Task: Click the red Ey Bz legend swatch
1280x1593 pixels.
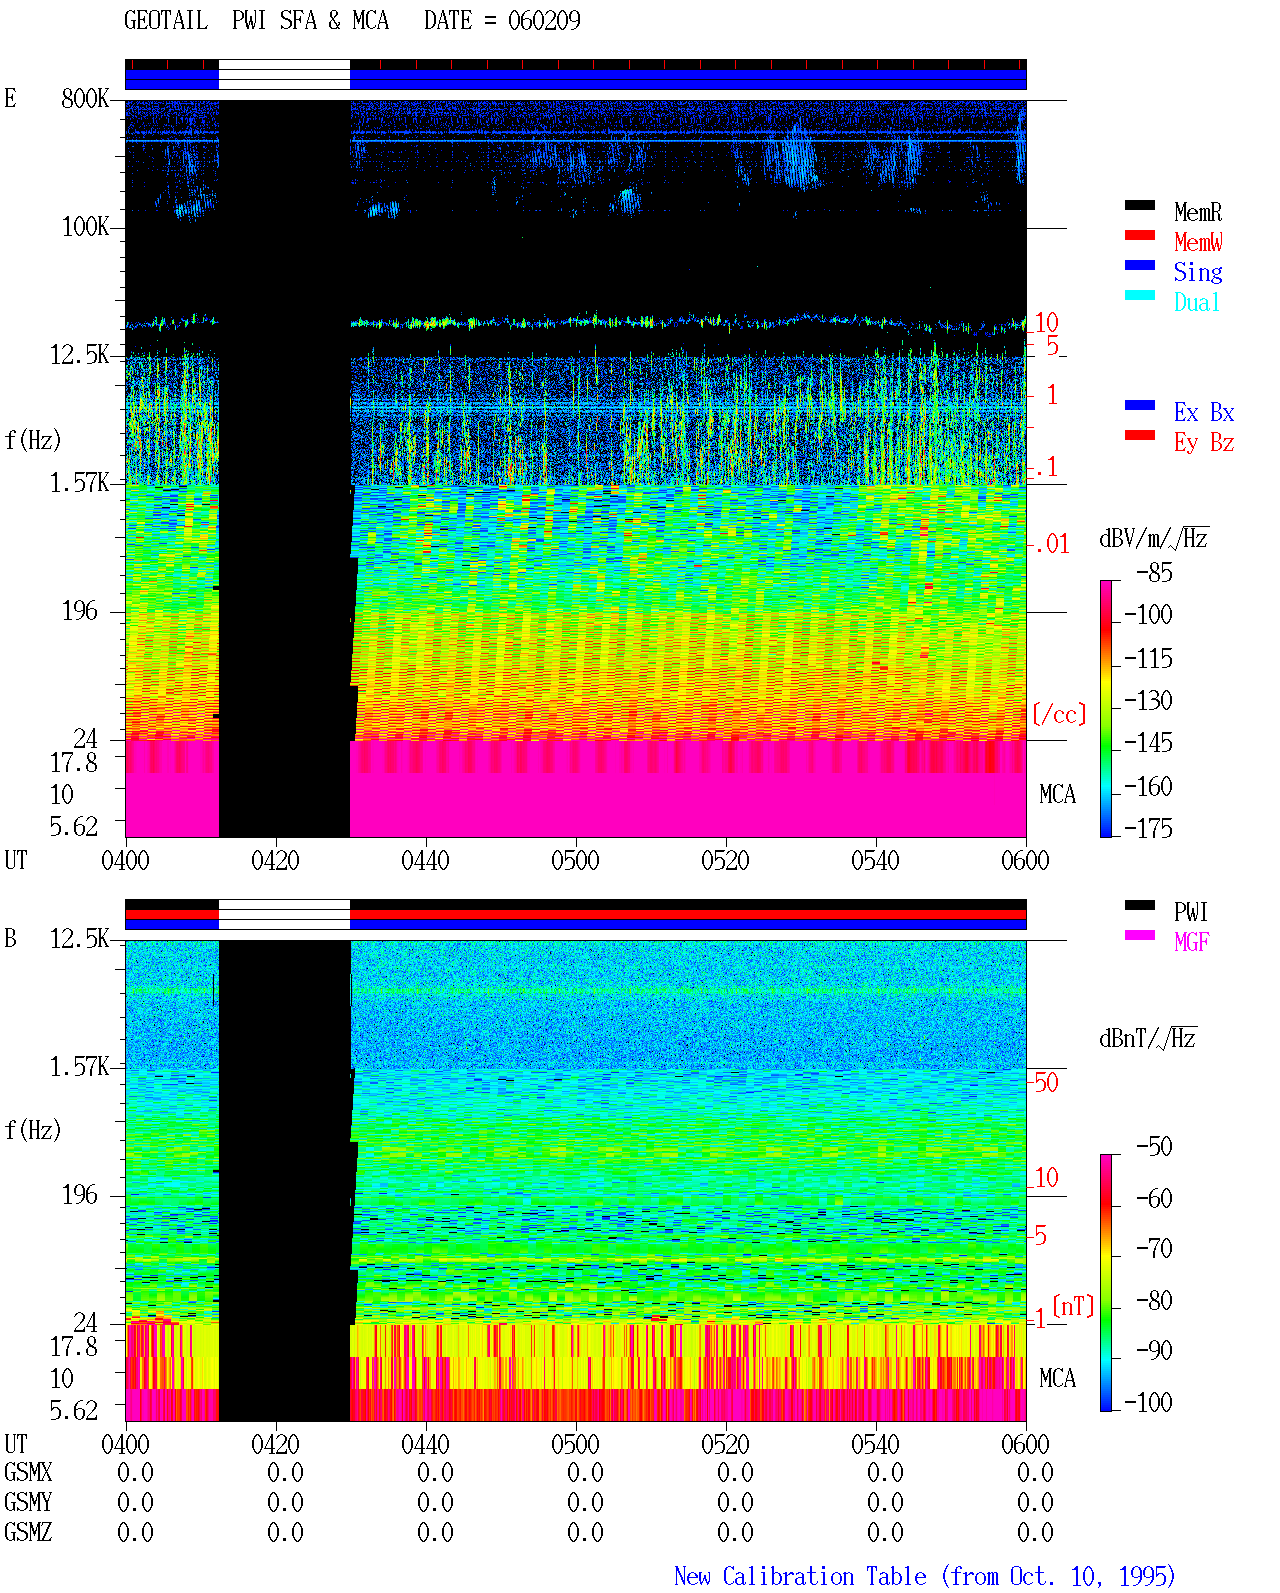Action: 1140,435
